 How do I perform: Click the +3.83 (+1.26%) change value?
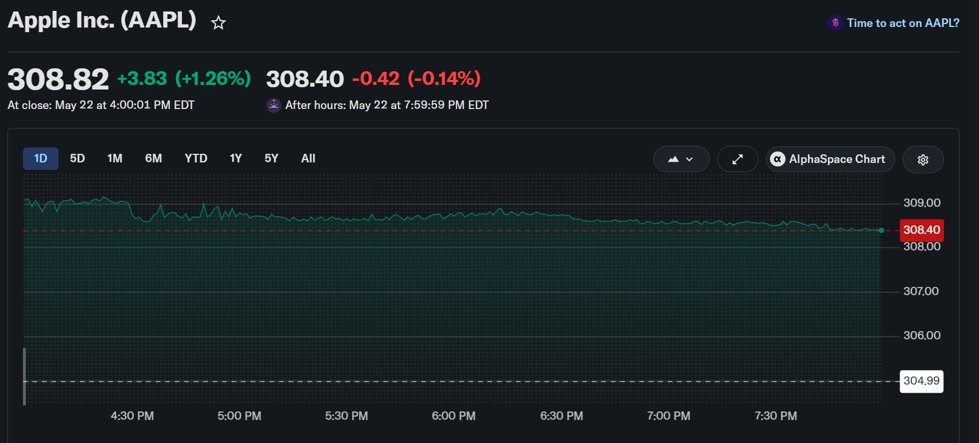pyautogui.click(x=184, y=79)
